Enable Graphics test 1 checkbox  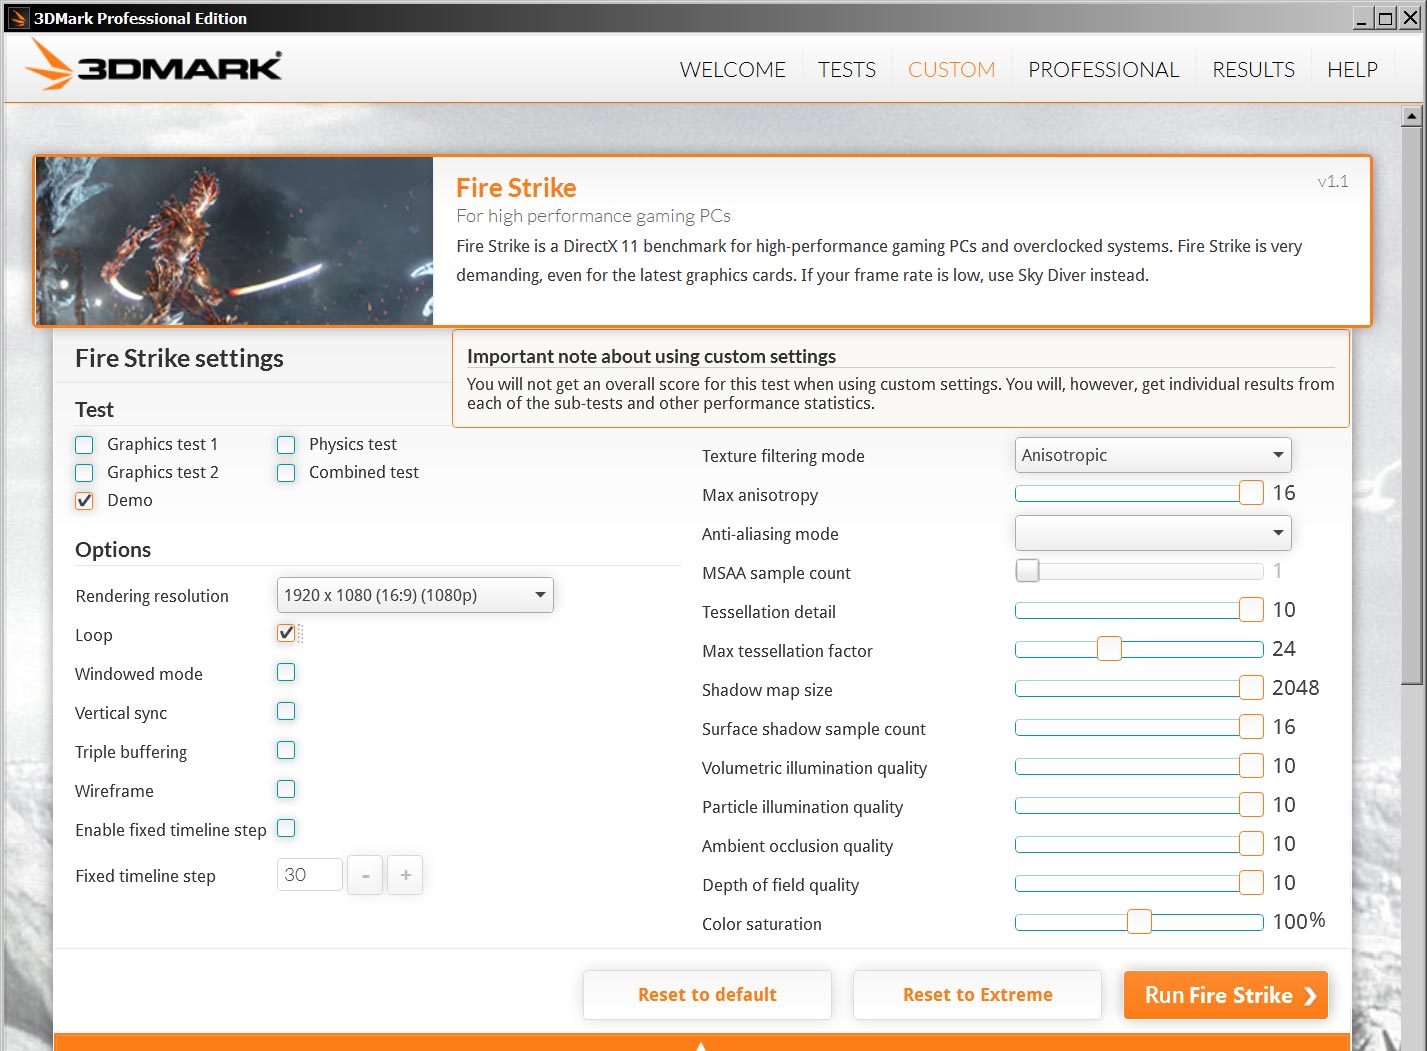pyautogui.click(x=85, y=445)
